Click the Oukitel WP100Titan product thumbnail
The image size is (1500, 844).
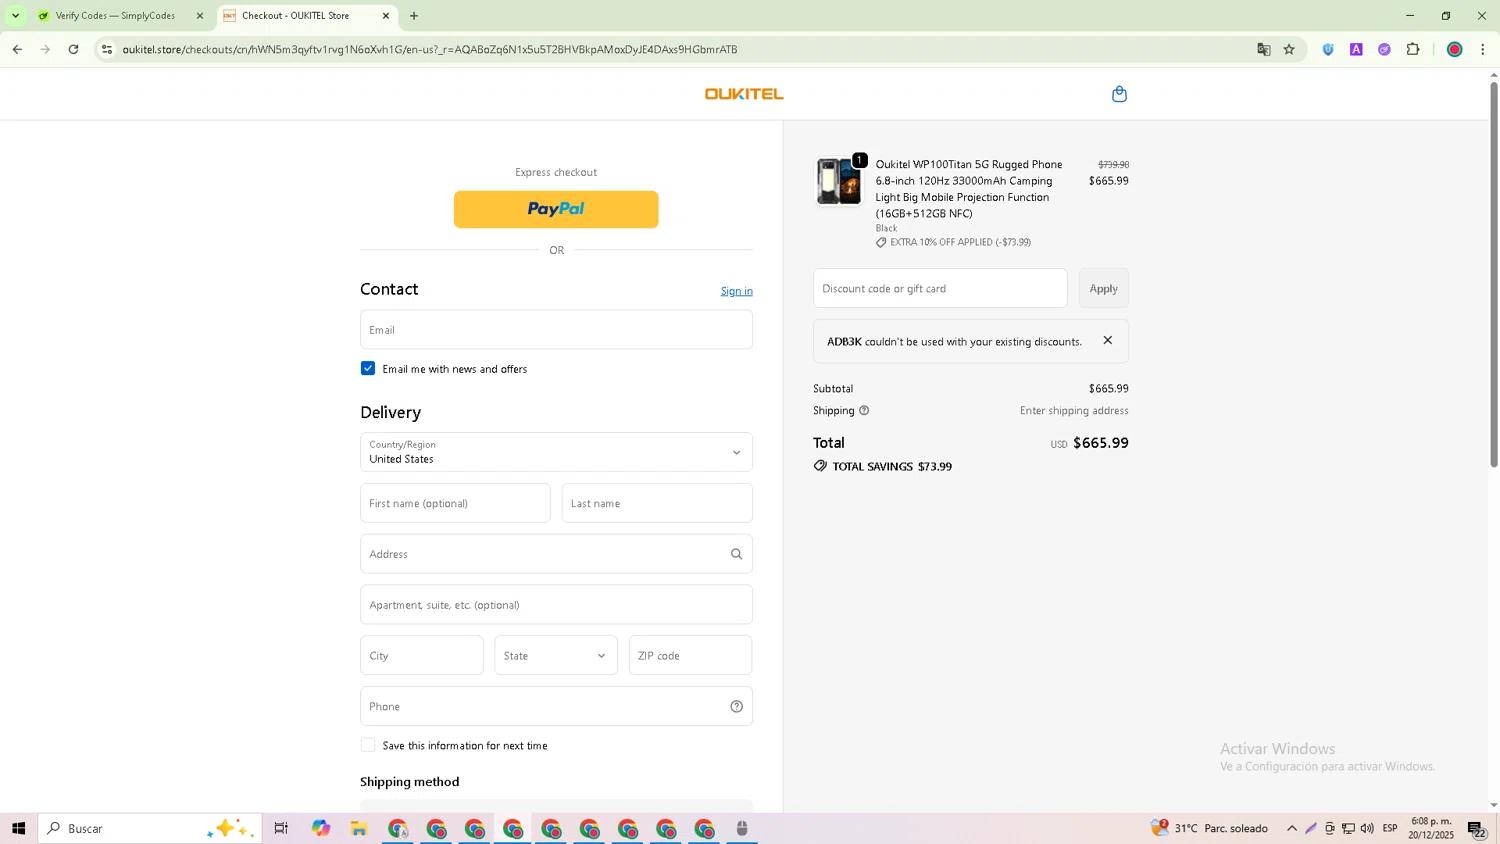(x=839, y=182)
